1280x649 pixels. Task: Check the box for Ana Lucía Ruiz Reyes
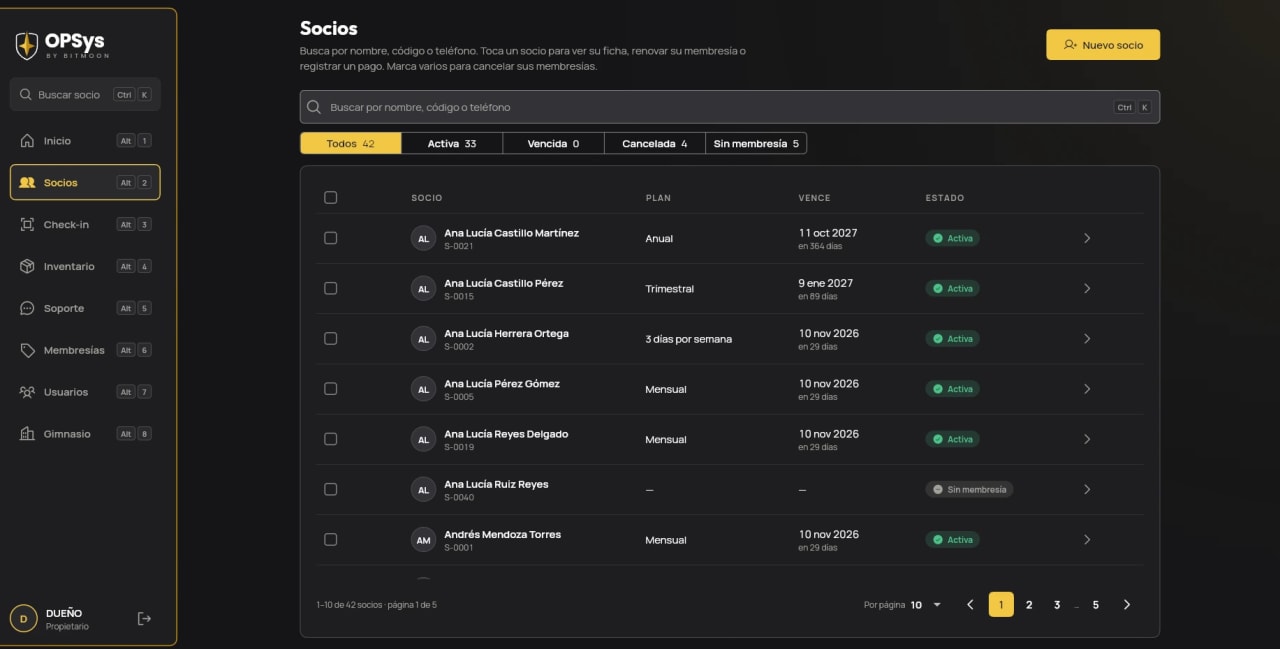coord(331,489)
